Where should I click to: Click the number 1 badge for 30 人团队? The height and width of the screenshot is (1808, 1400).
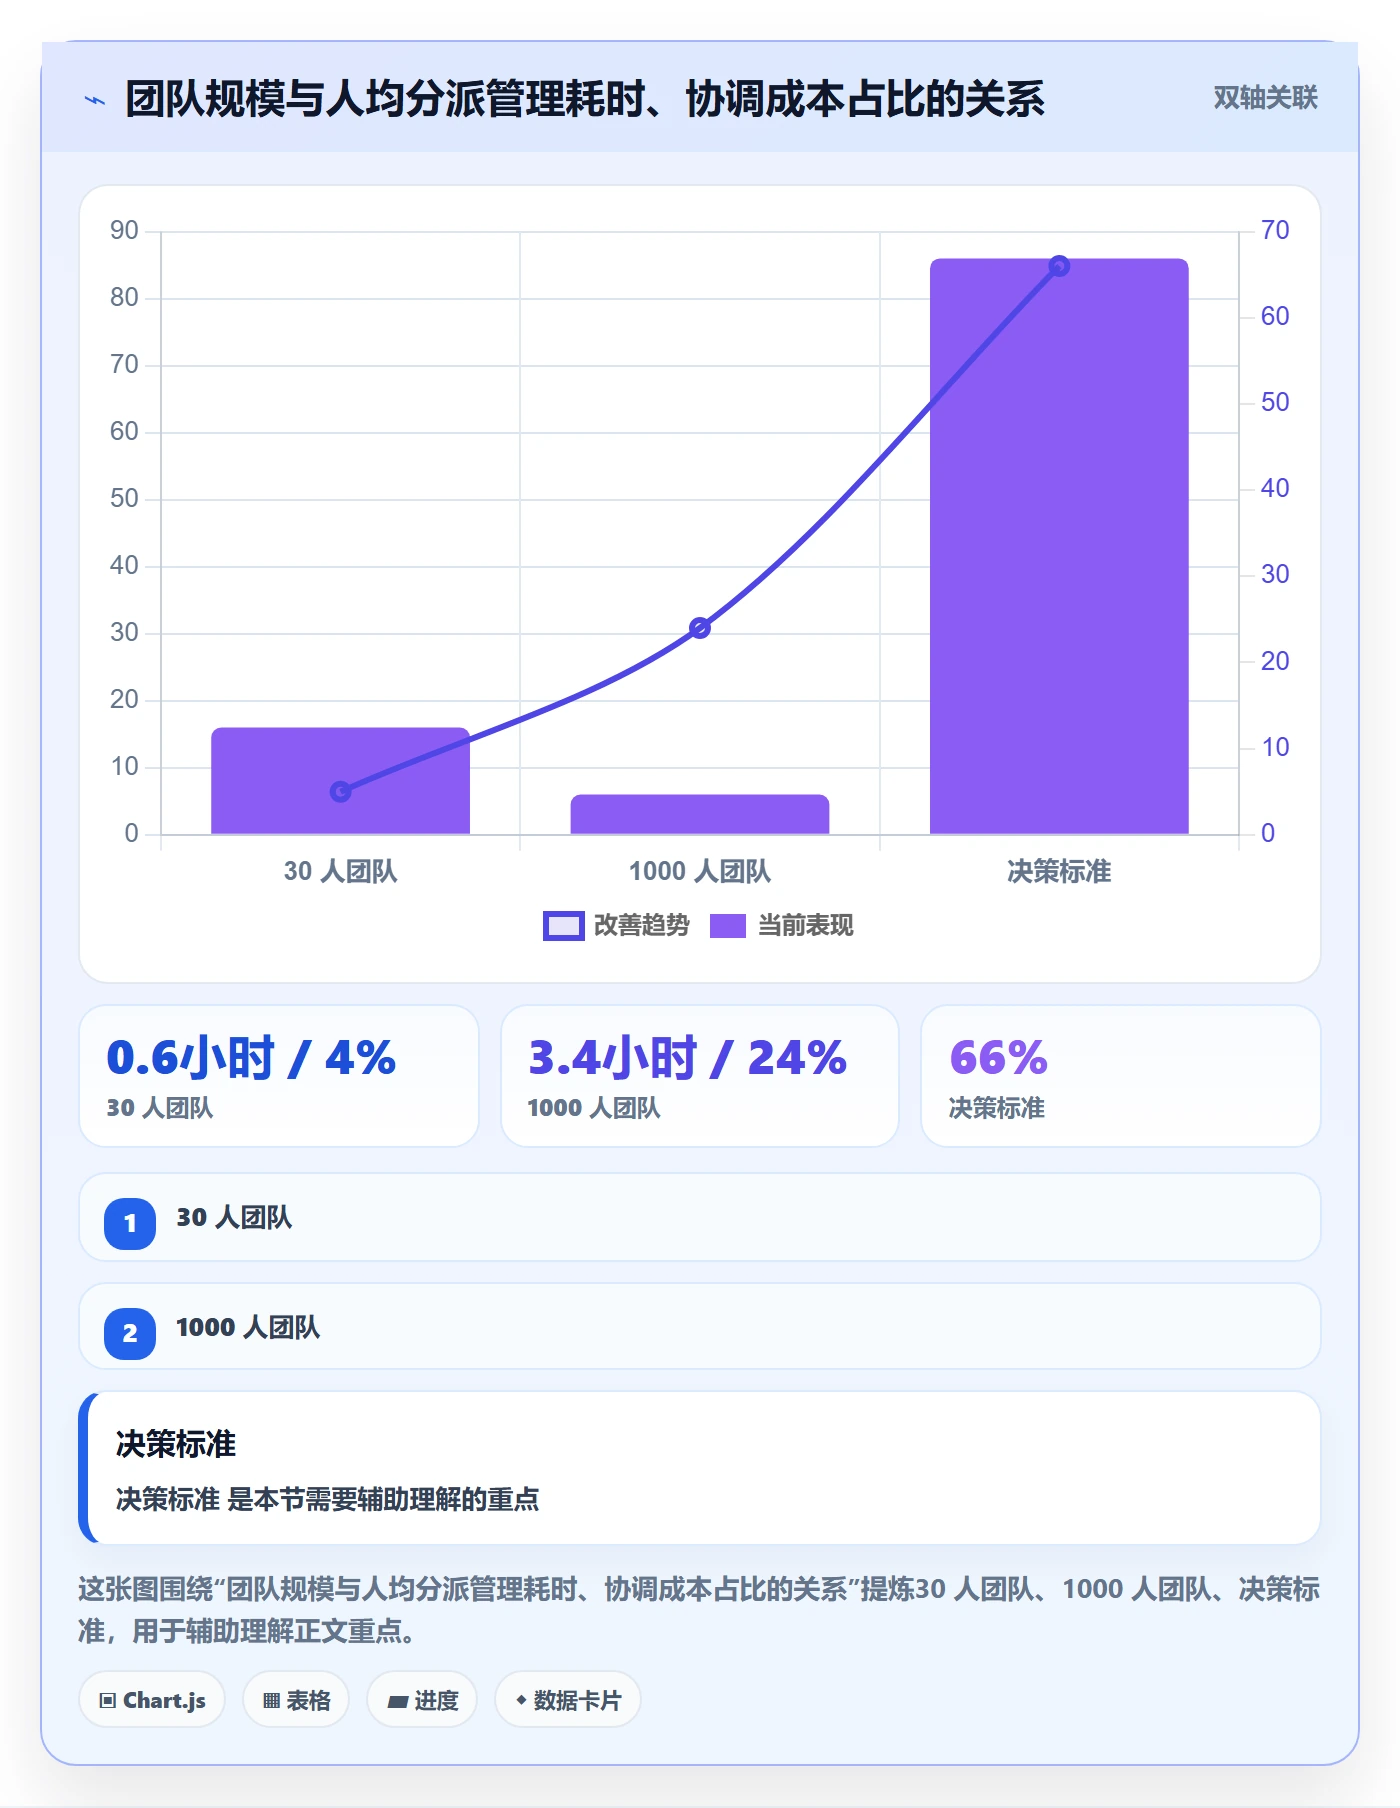pos(130,1223)
